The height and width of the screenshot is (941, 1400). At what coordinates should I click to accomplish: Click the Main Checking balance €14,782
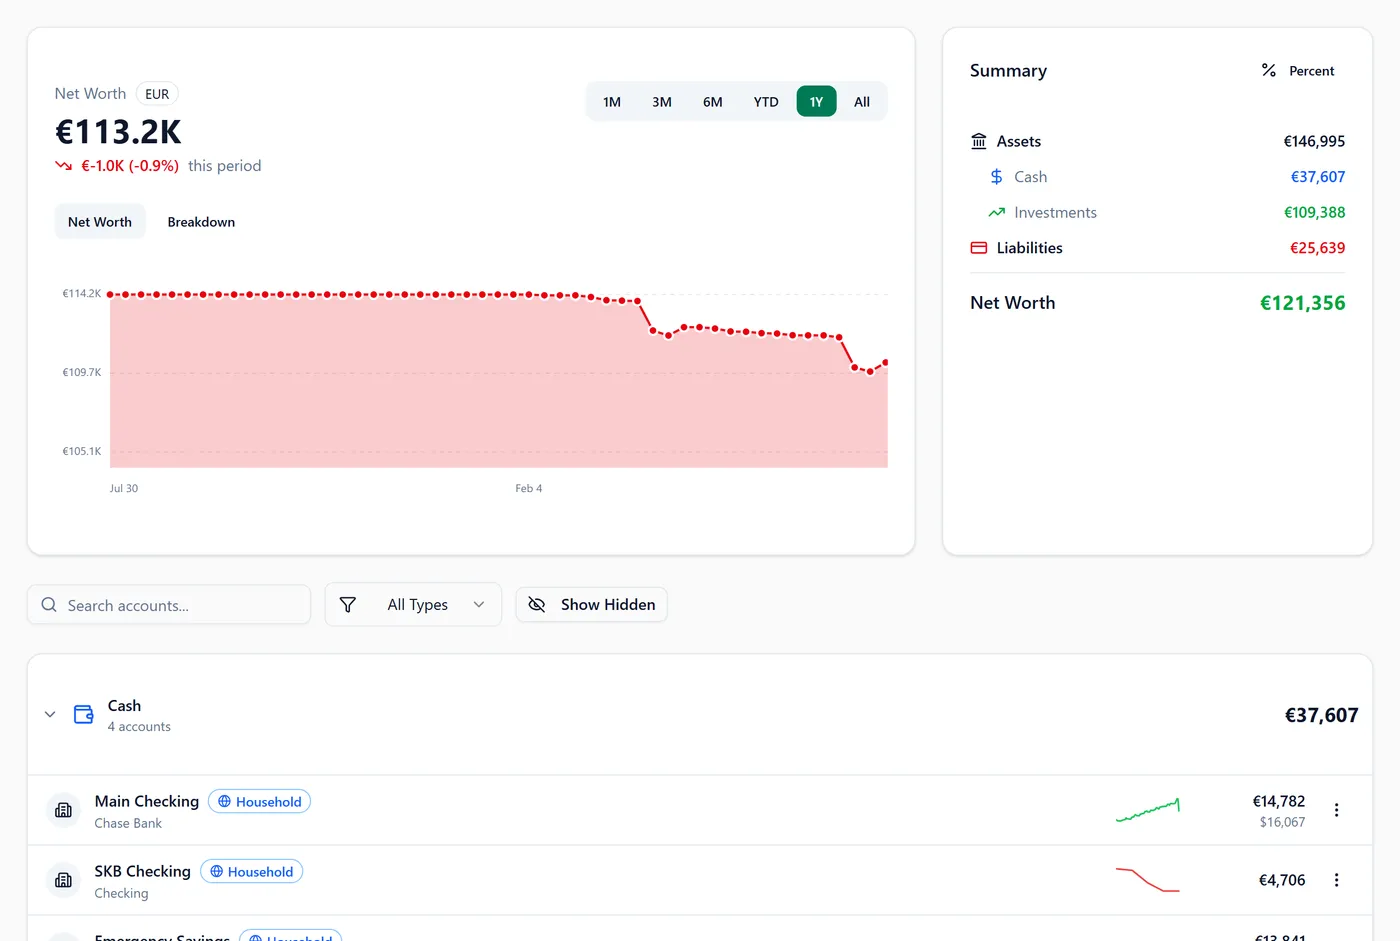click(x=1279, y=801)
